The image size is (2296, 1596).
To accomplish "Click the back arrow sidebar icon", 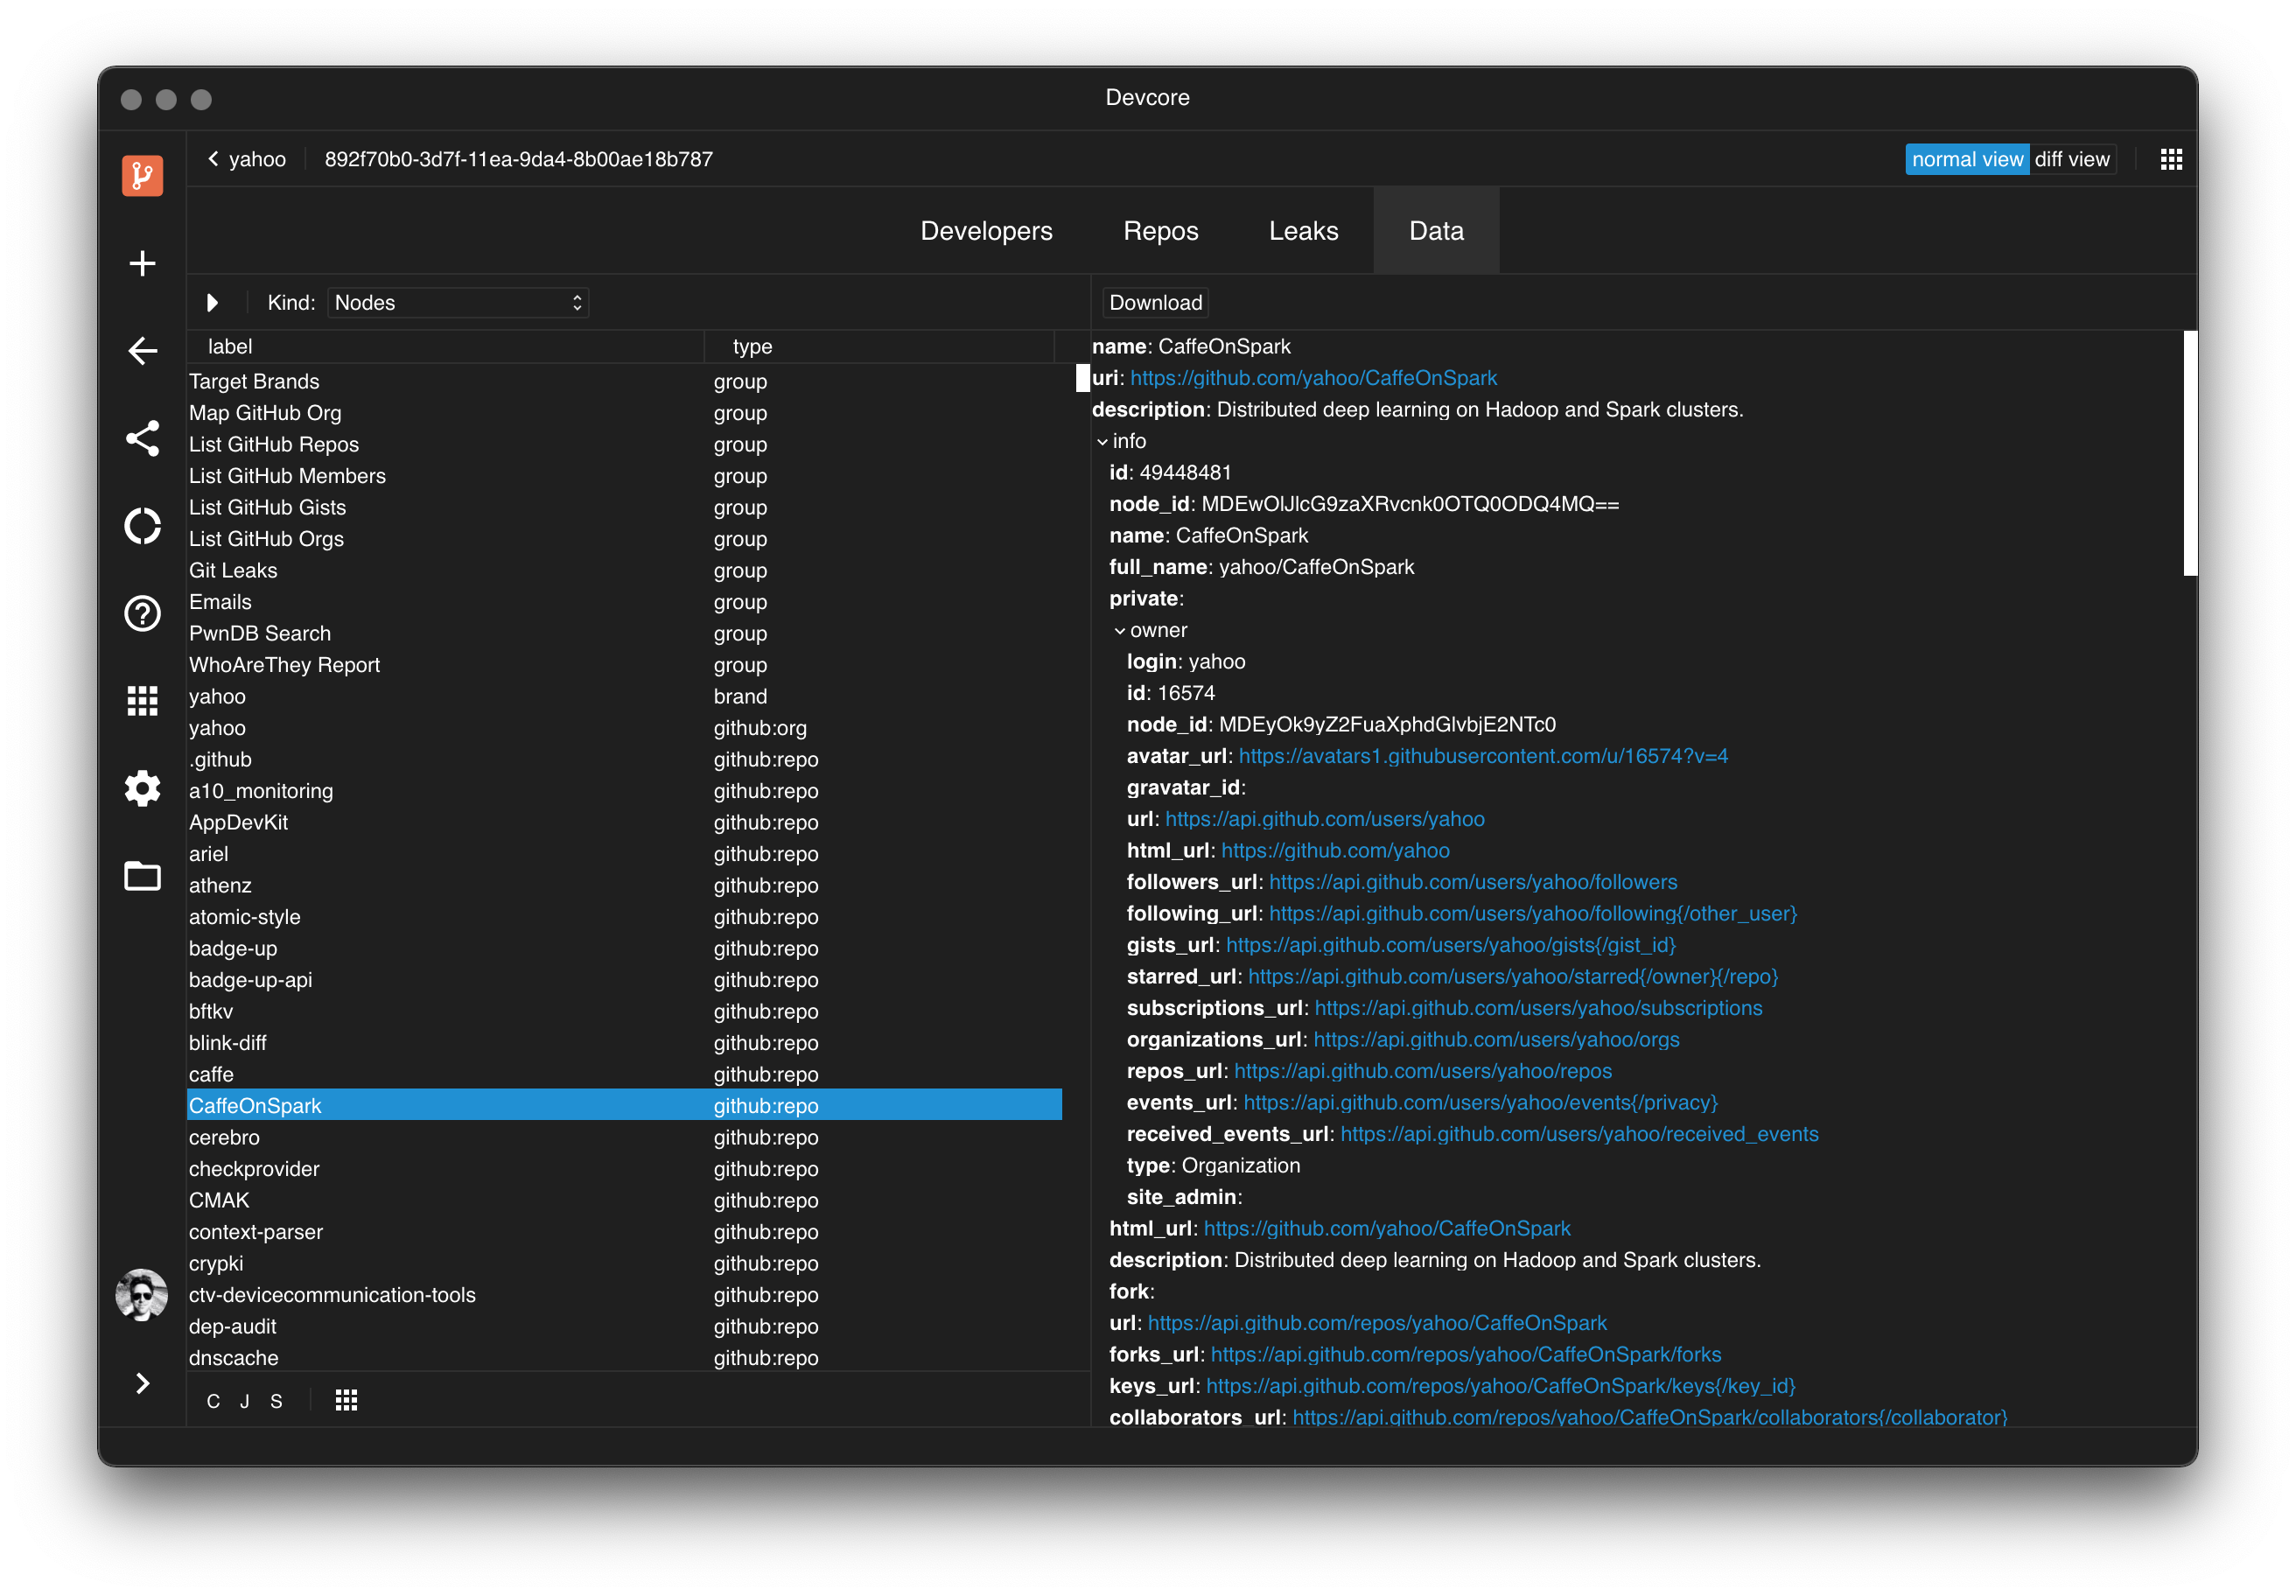I will click(142, 351).
